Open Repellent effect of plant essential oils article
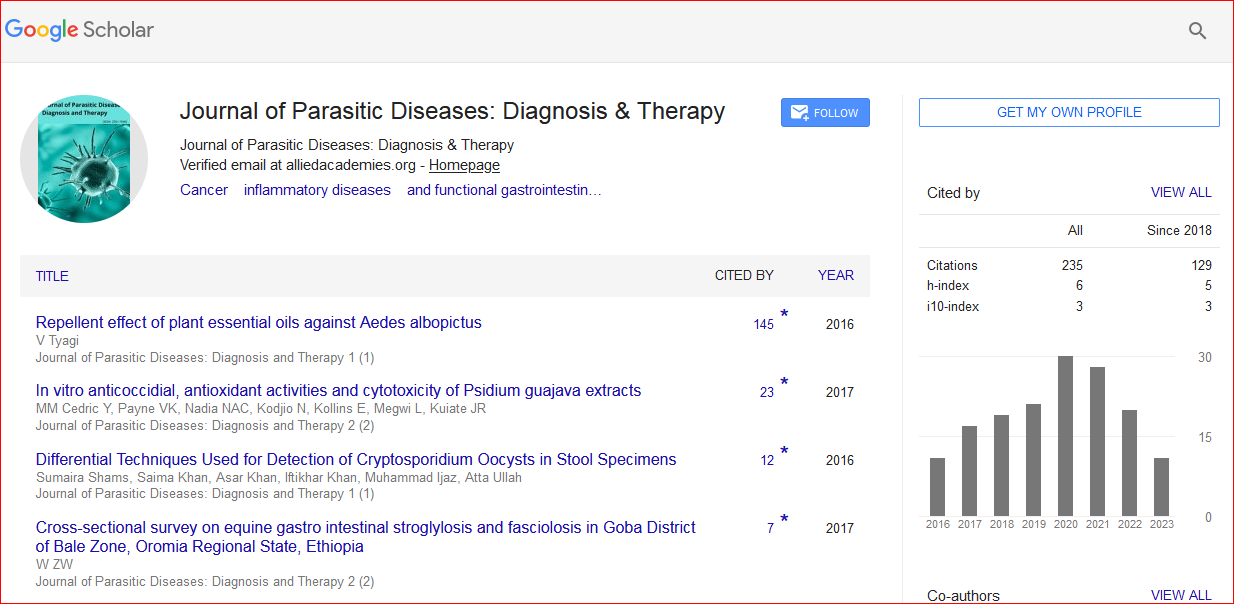The height and width of the screenshot is (604, 1234). [258, 322]
